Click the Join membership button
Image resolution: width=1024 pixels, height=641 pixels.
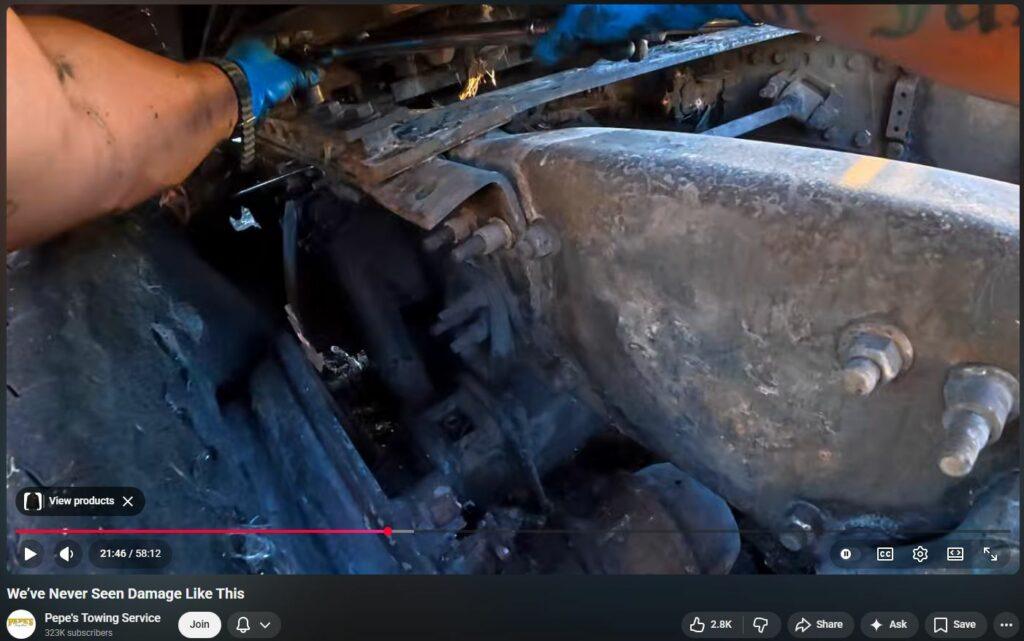click(x=199, y=624)
